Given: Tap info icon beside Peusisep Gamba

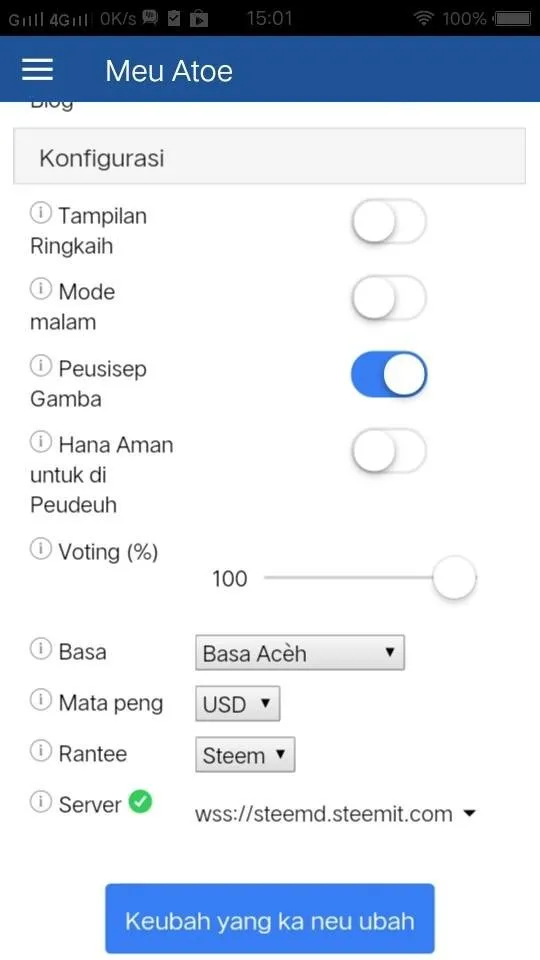Looking at the screenshot, I should click(41, 366).
